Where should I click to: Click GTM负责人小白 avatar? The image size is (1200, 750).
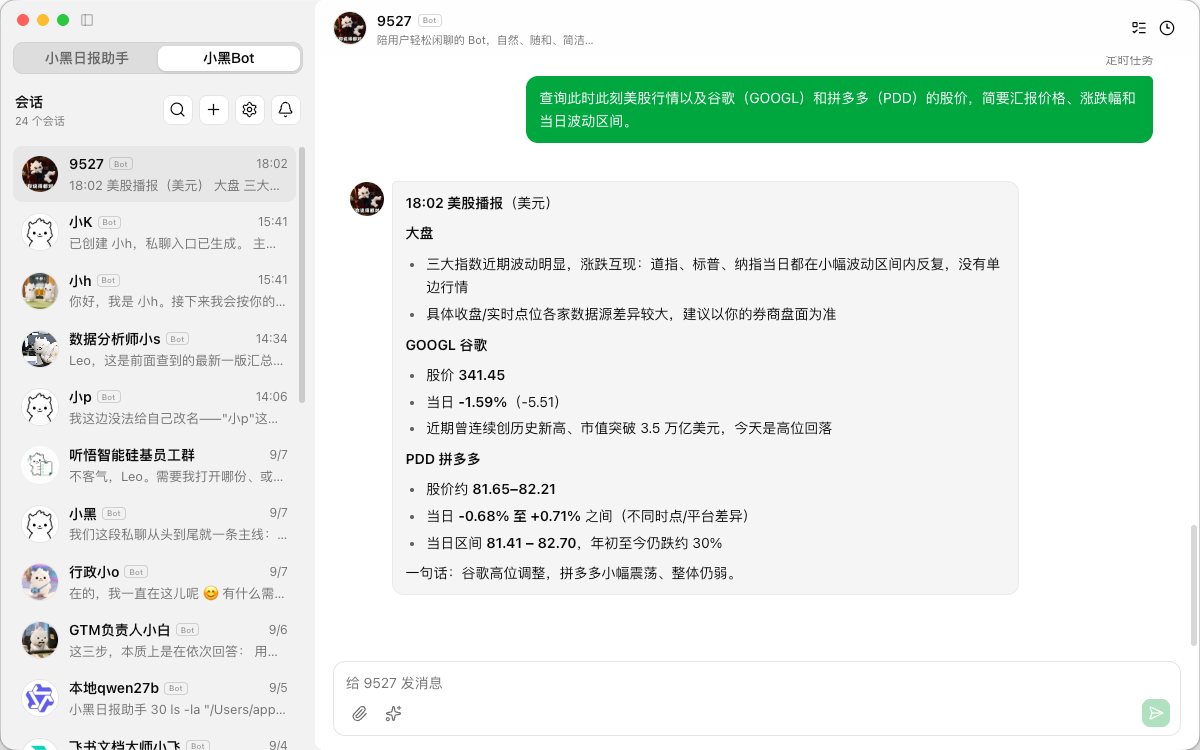40,640
